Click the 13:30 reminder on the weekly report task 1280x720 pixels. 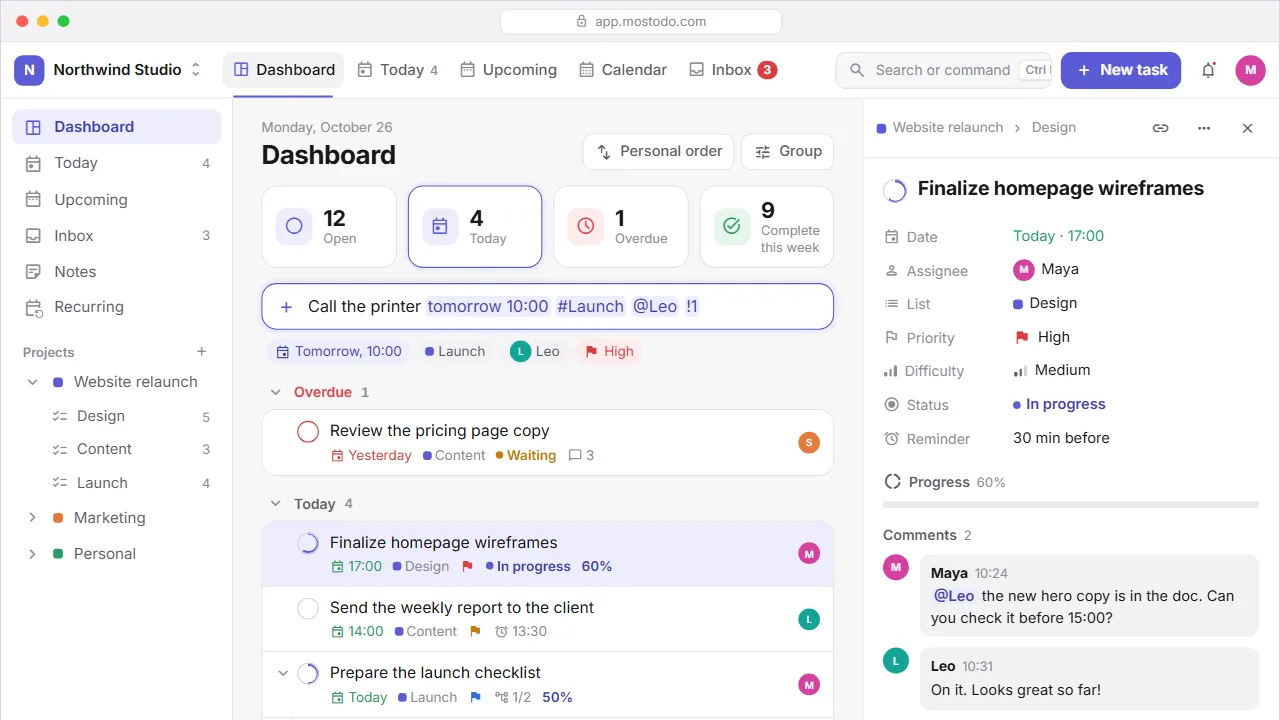(x=520, y=631)
